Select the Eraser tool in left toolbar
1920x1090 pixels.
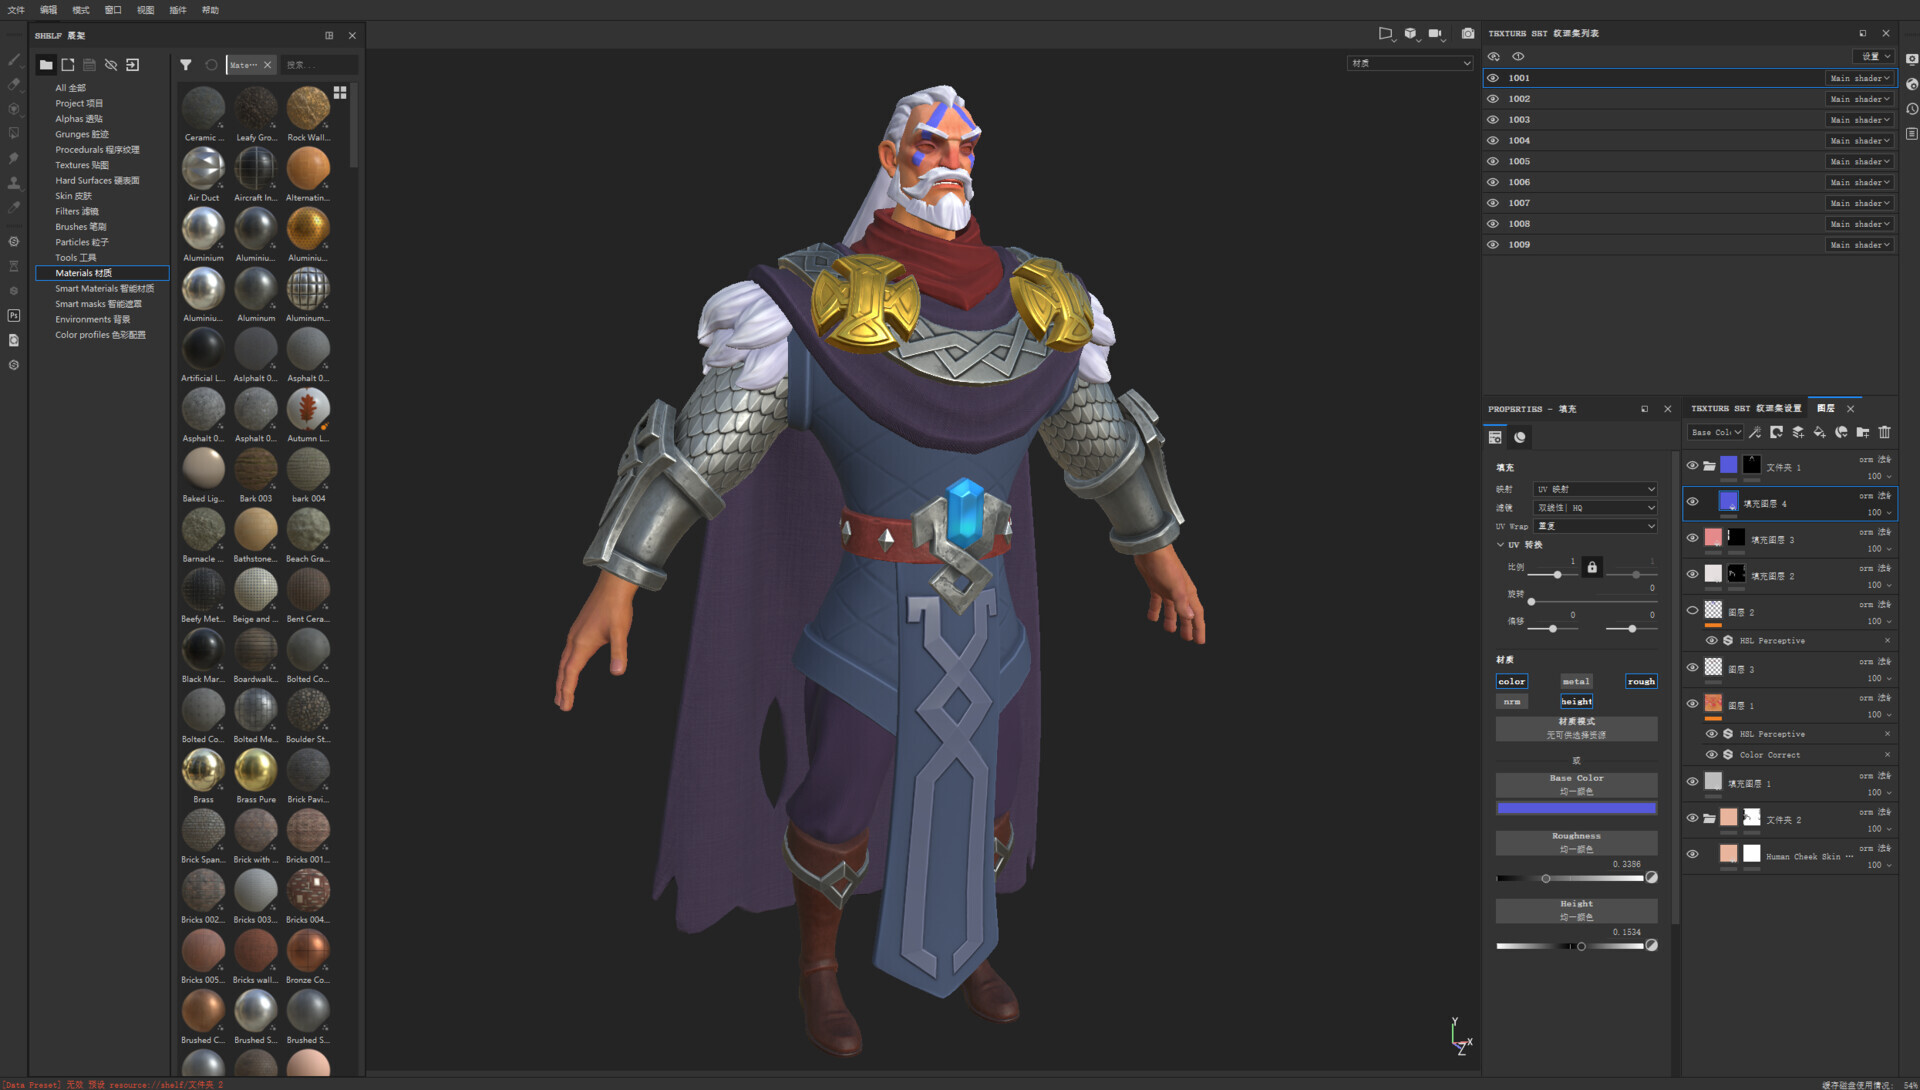coord(13,85)
